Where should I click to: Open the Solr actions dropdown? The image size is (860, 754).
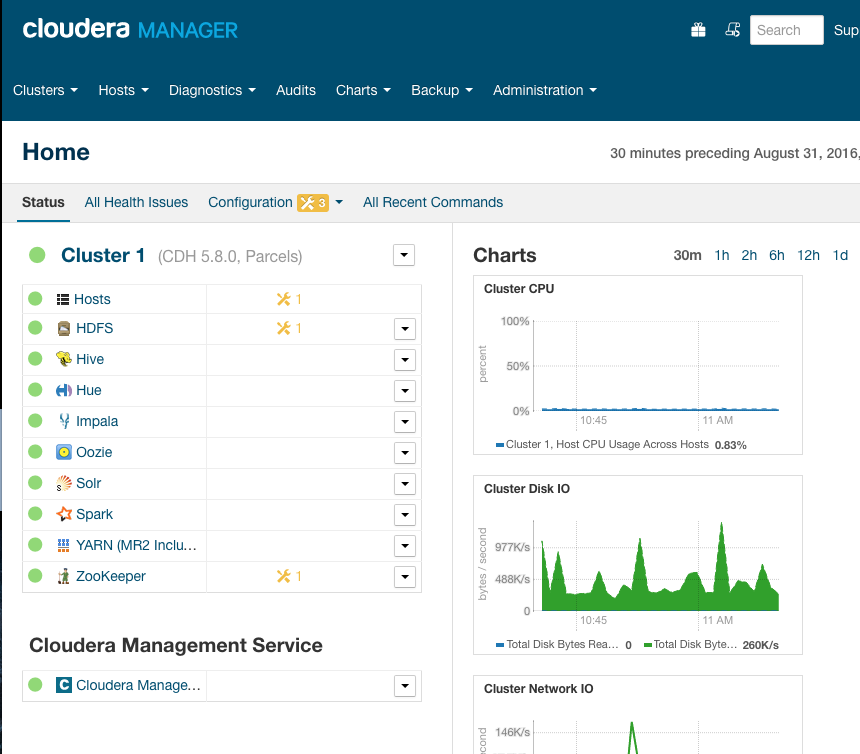click(x=405, y=484)
